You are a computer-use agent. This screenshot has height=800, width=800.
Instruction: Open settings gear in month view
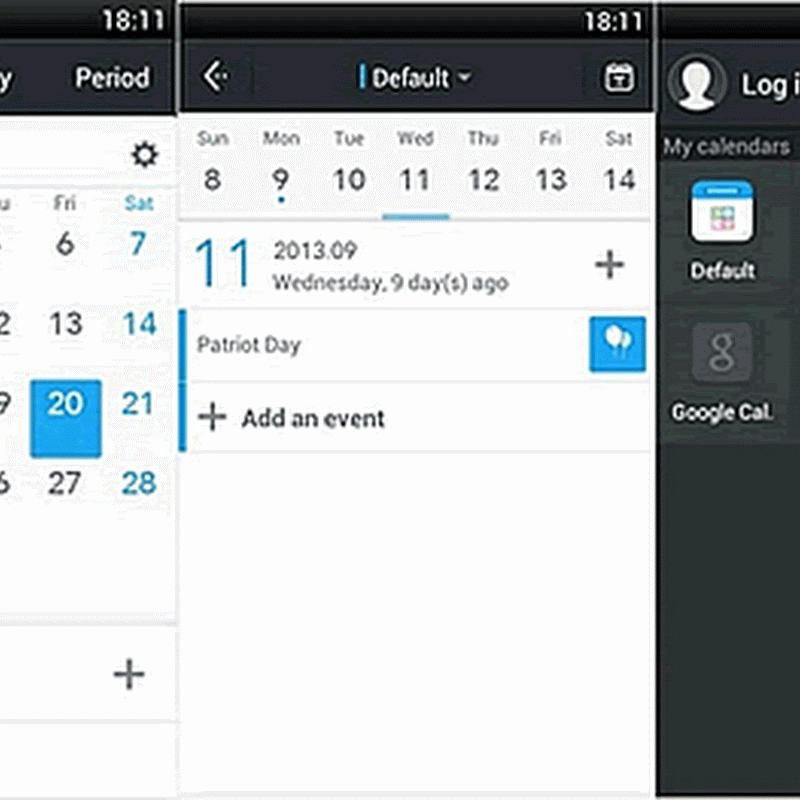145,155
